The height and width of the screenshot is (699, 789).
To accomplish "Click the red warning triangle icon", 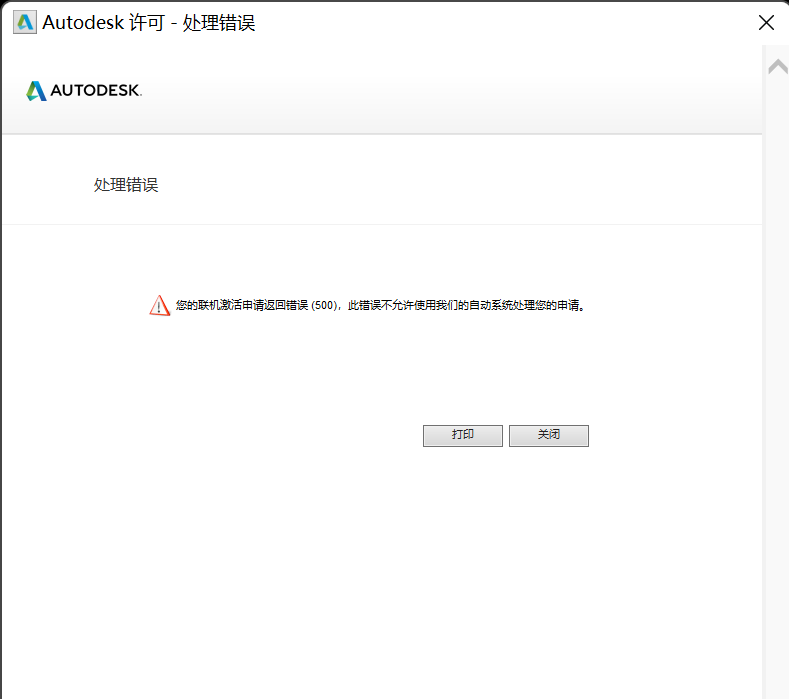I will point(160,305).
